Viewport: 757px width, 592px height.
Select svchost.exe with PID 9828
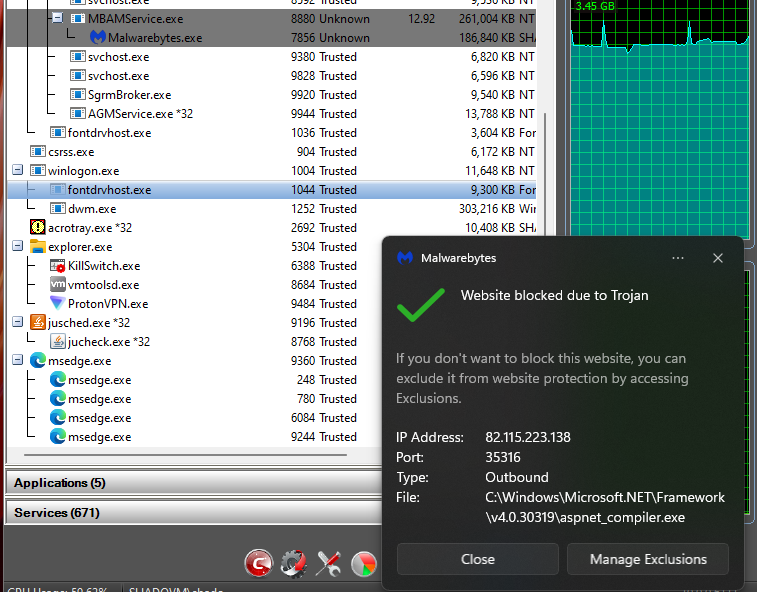click(271, 76)
